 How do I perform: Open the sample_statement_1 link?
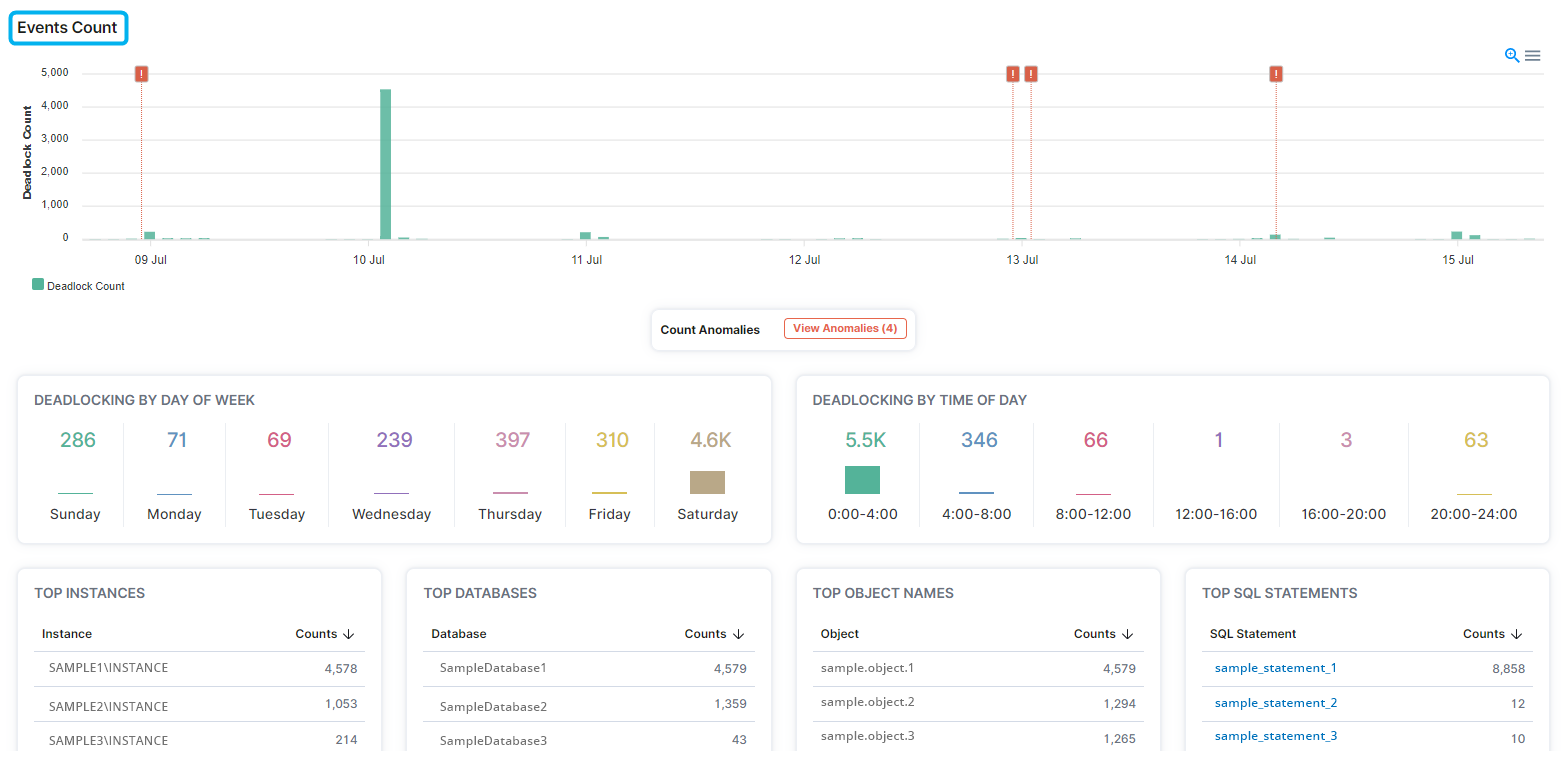(1275, 668)
